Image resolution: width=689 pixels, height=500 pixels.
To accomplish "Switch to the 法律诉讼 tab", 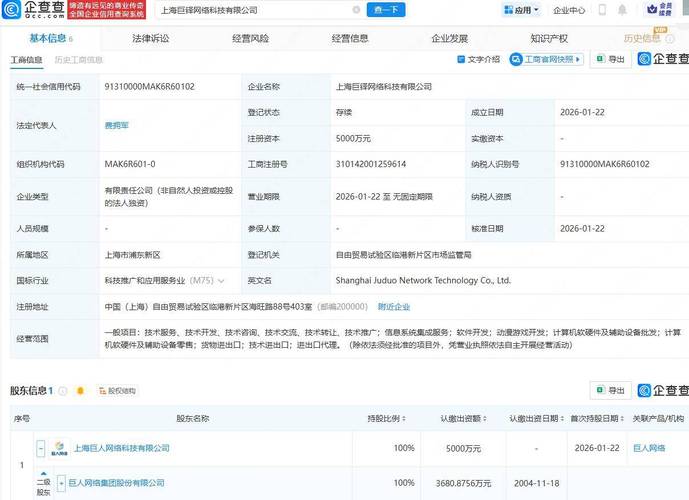I will [150, 38].
